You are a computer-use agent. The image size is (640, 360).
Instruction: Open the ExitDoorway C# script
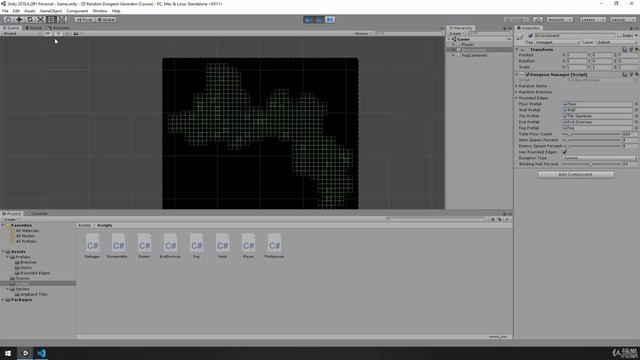pos(170,246)
